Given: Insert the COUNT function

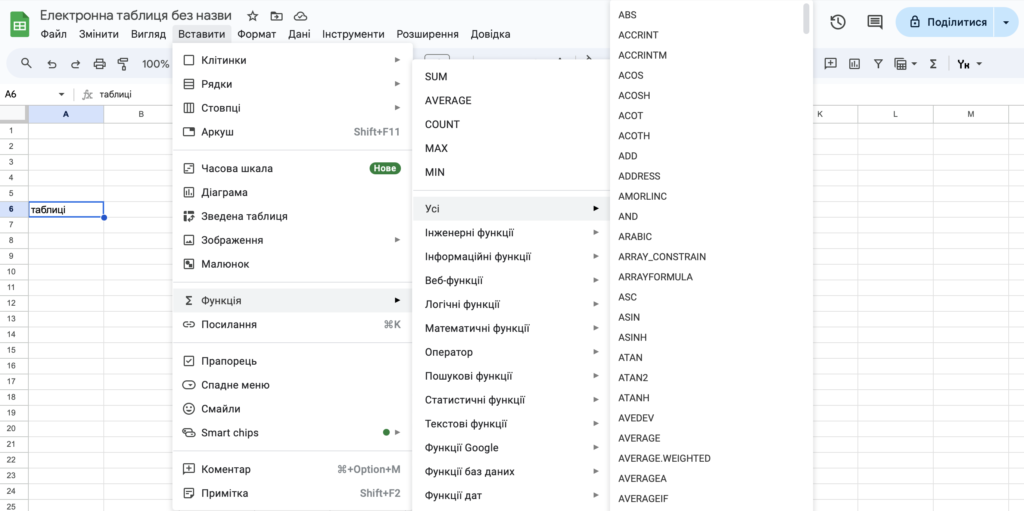Looking at the screenshot, I should [x=511, y=124].
